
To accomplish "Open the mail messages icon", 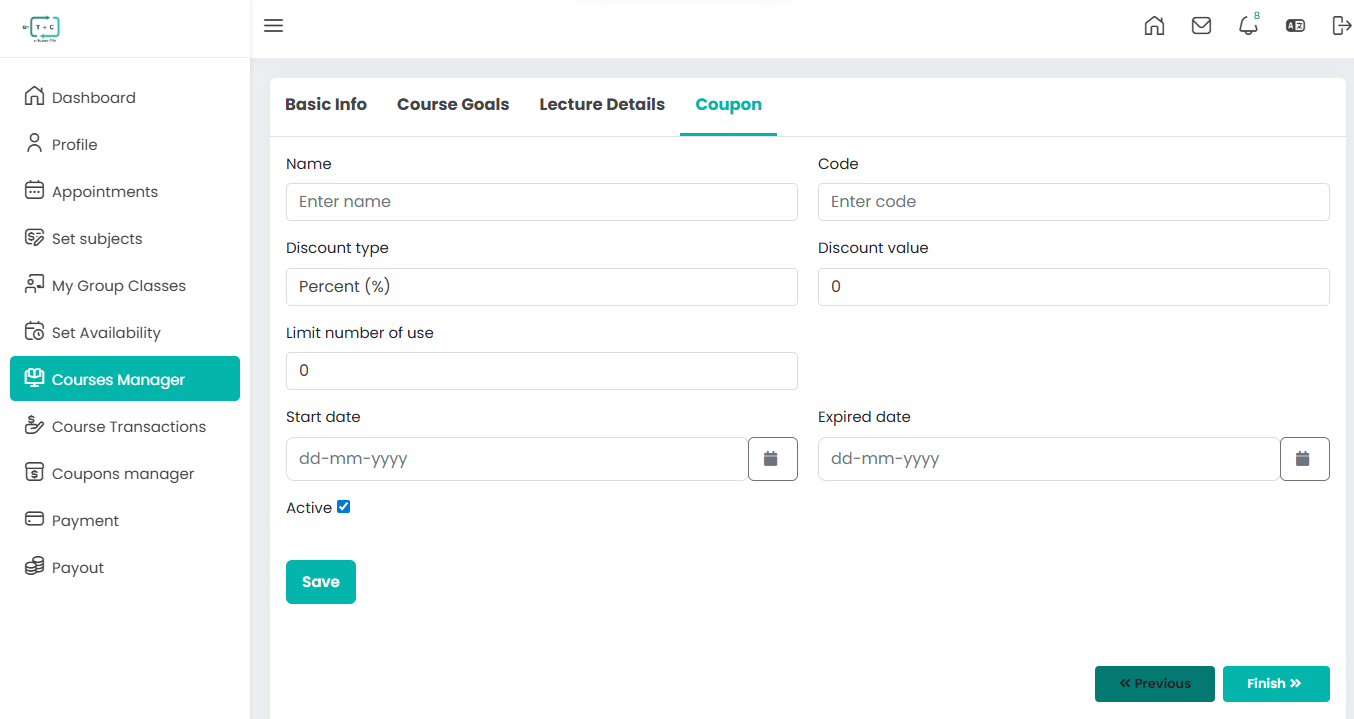I will click(1201, 26).
